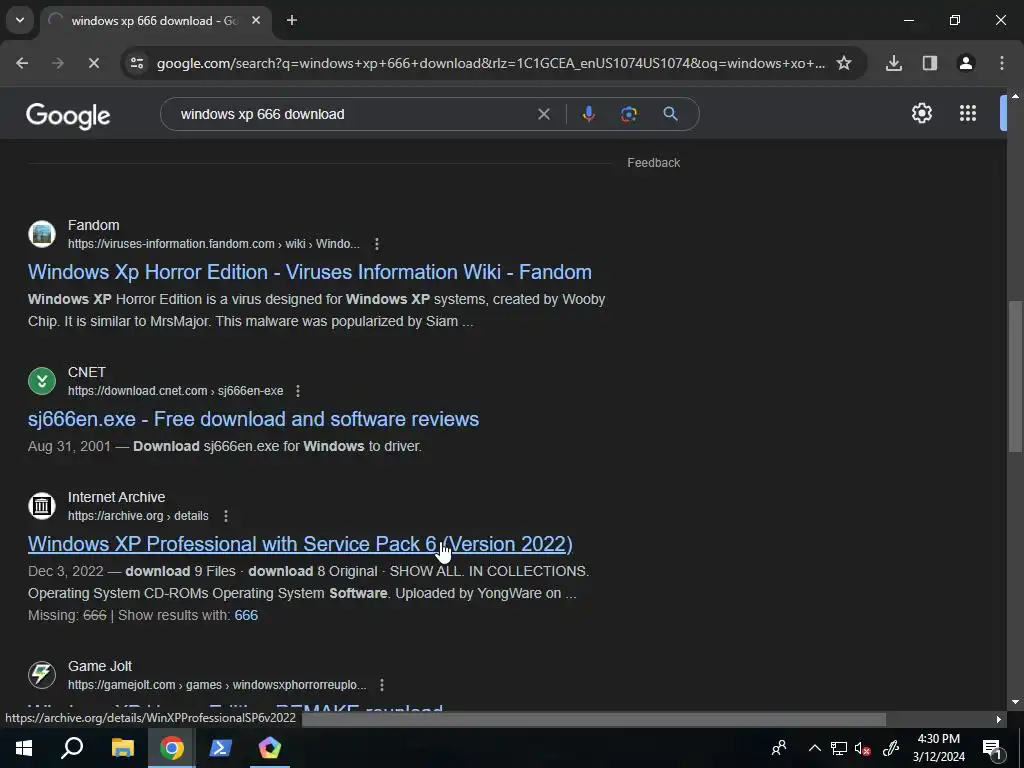Toggle Chrome side panel
The height and width of the screenshot is (768, 1024).
click(930, 63)
